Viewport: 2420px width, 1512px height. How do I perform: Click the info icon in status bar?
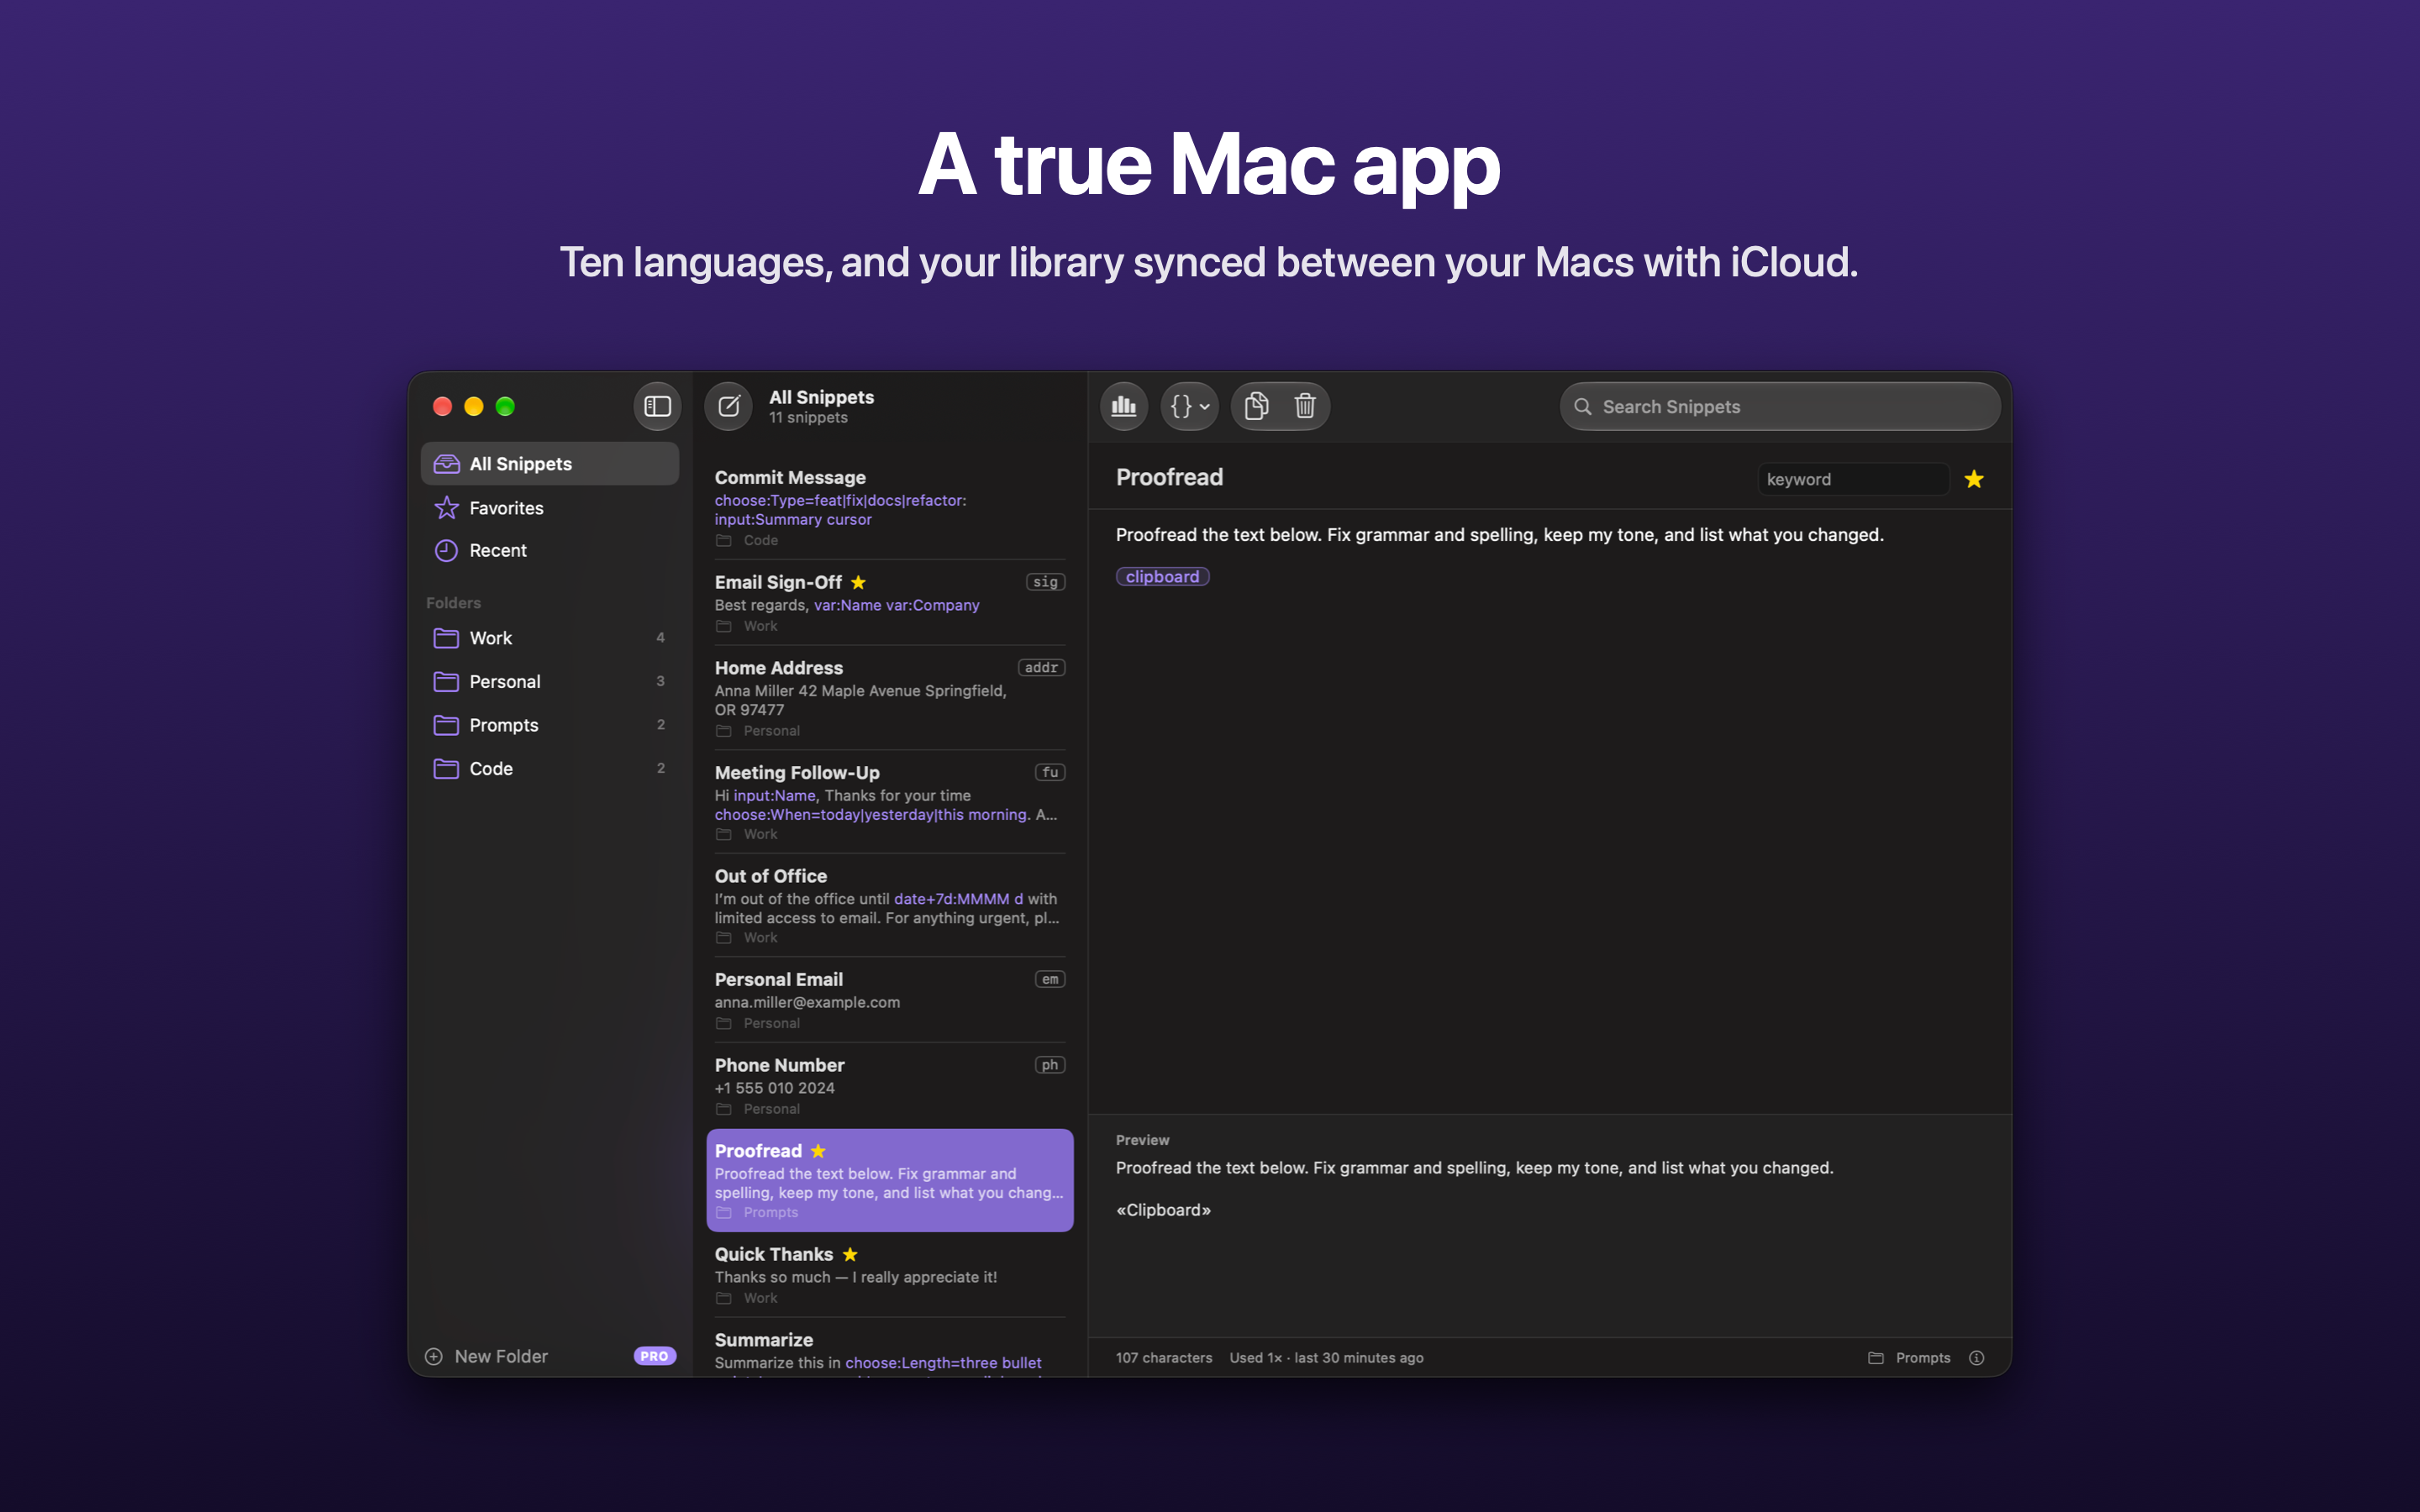click(x=1976, y=1357)
